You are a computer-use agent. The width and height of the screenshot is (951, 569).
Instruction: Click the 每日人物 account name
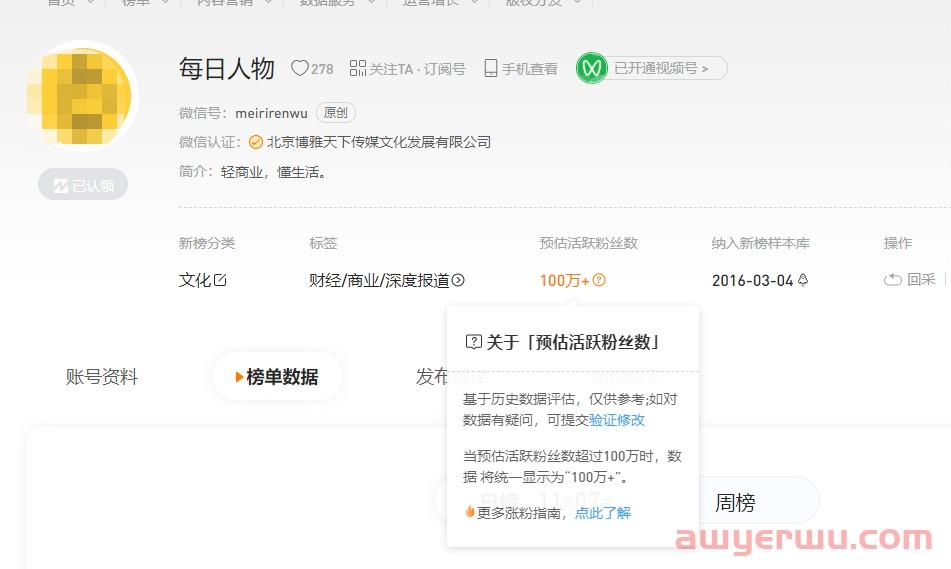227,69
